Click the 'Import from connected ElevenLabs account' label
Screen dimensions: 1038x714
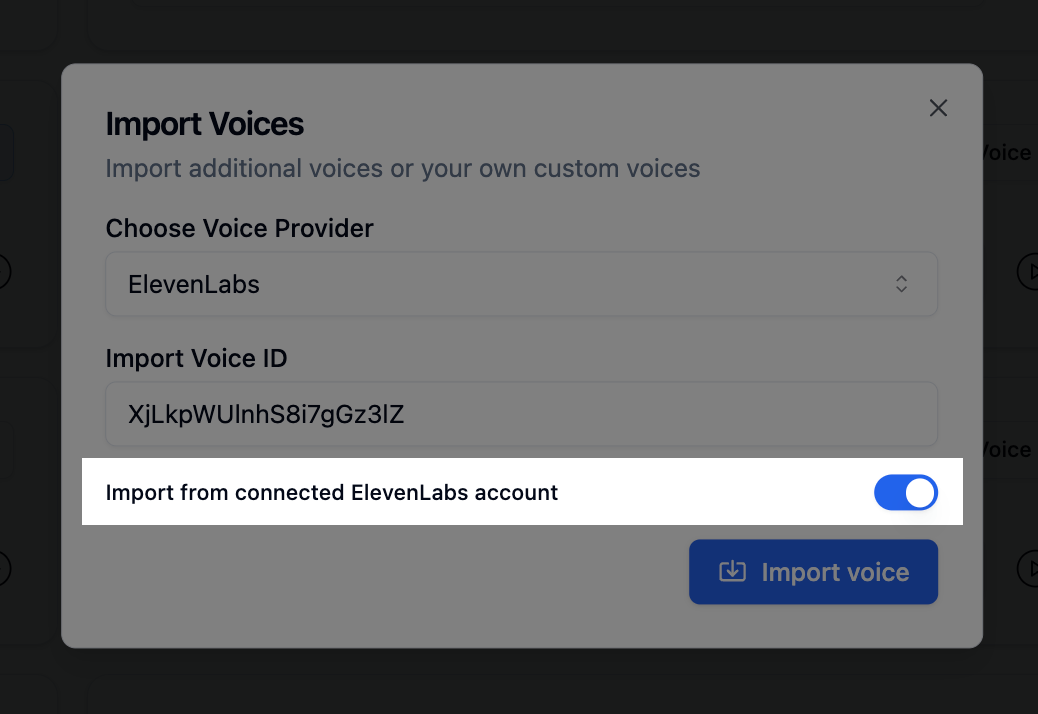332,493
